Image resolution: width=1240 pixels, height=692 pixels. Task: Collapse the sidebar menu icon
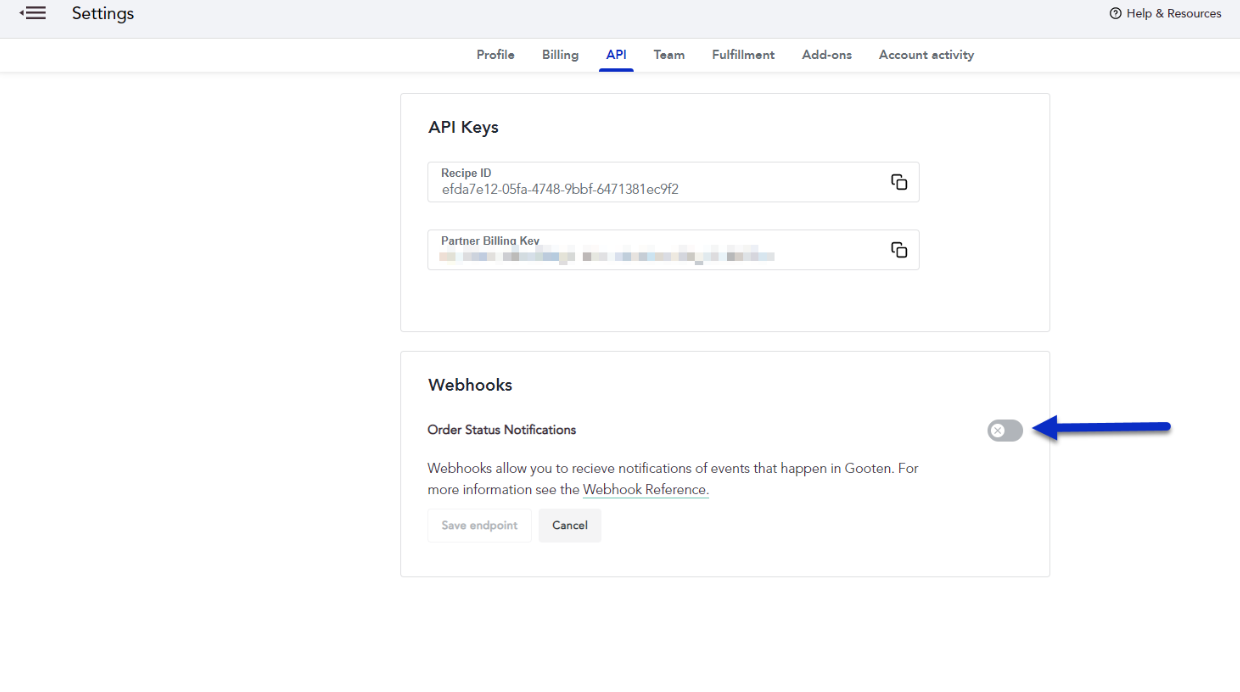(33, 13)
